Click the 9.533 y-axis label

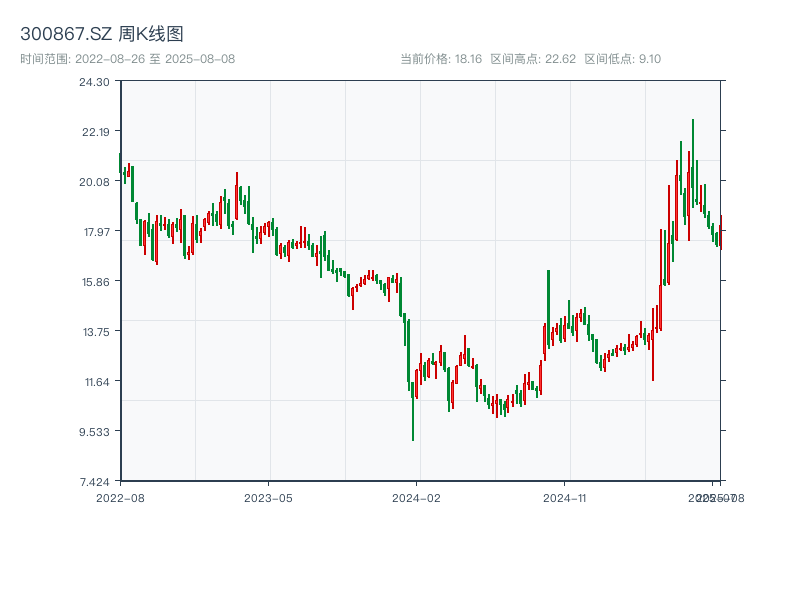(95, 432)
